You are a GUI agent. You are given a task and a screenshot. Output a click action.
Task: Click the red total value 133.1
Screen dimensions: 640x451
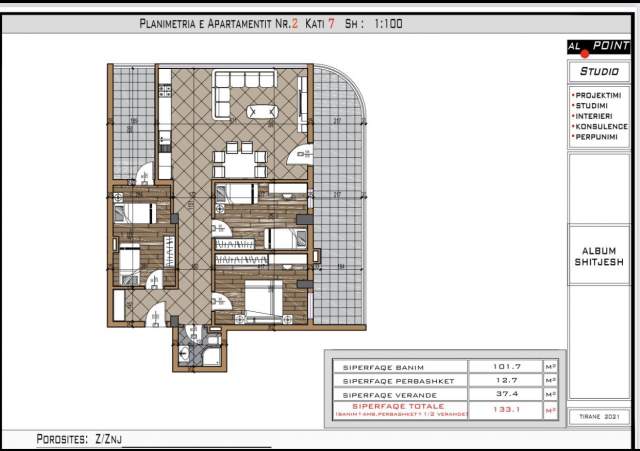507,409
